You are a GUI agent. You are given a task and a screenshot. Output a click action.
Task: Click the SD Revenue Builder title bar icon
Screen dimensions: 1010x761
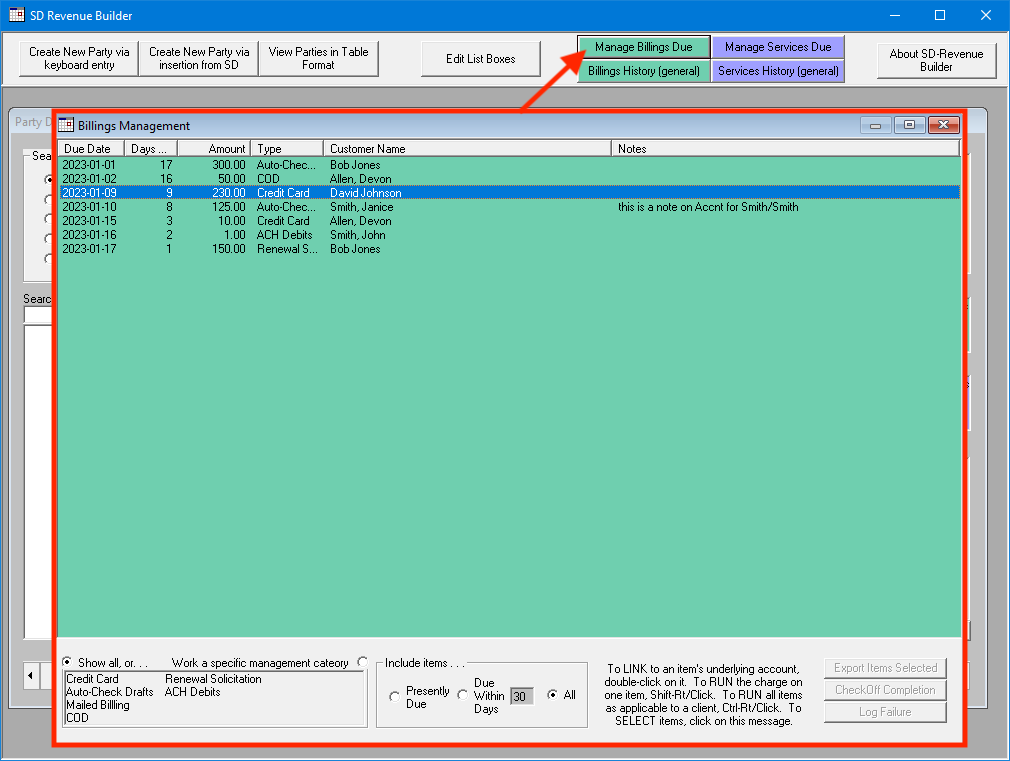15,15
